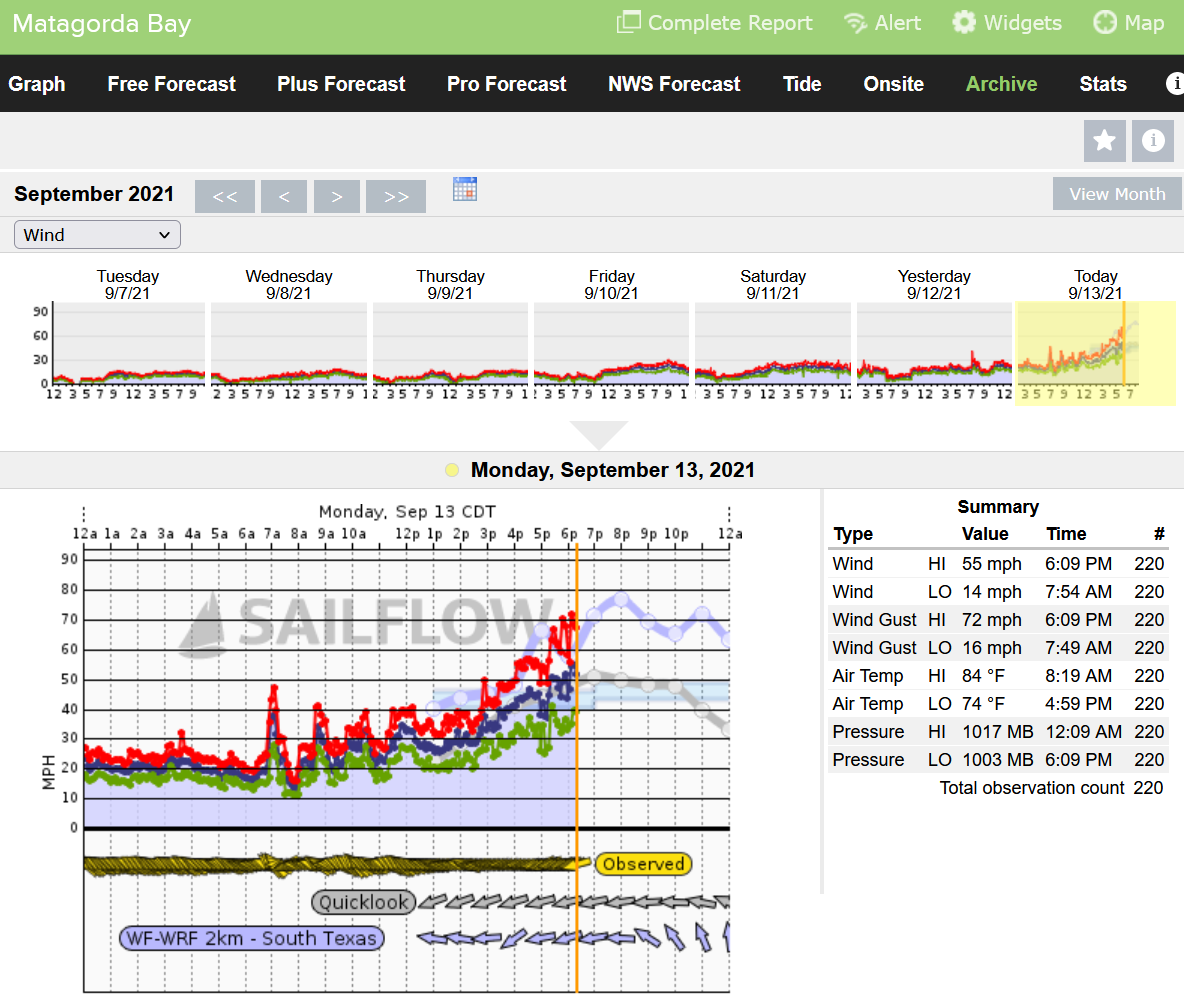Click the 12:09 AM time cell

[x=1084, y=732]
